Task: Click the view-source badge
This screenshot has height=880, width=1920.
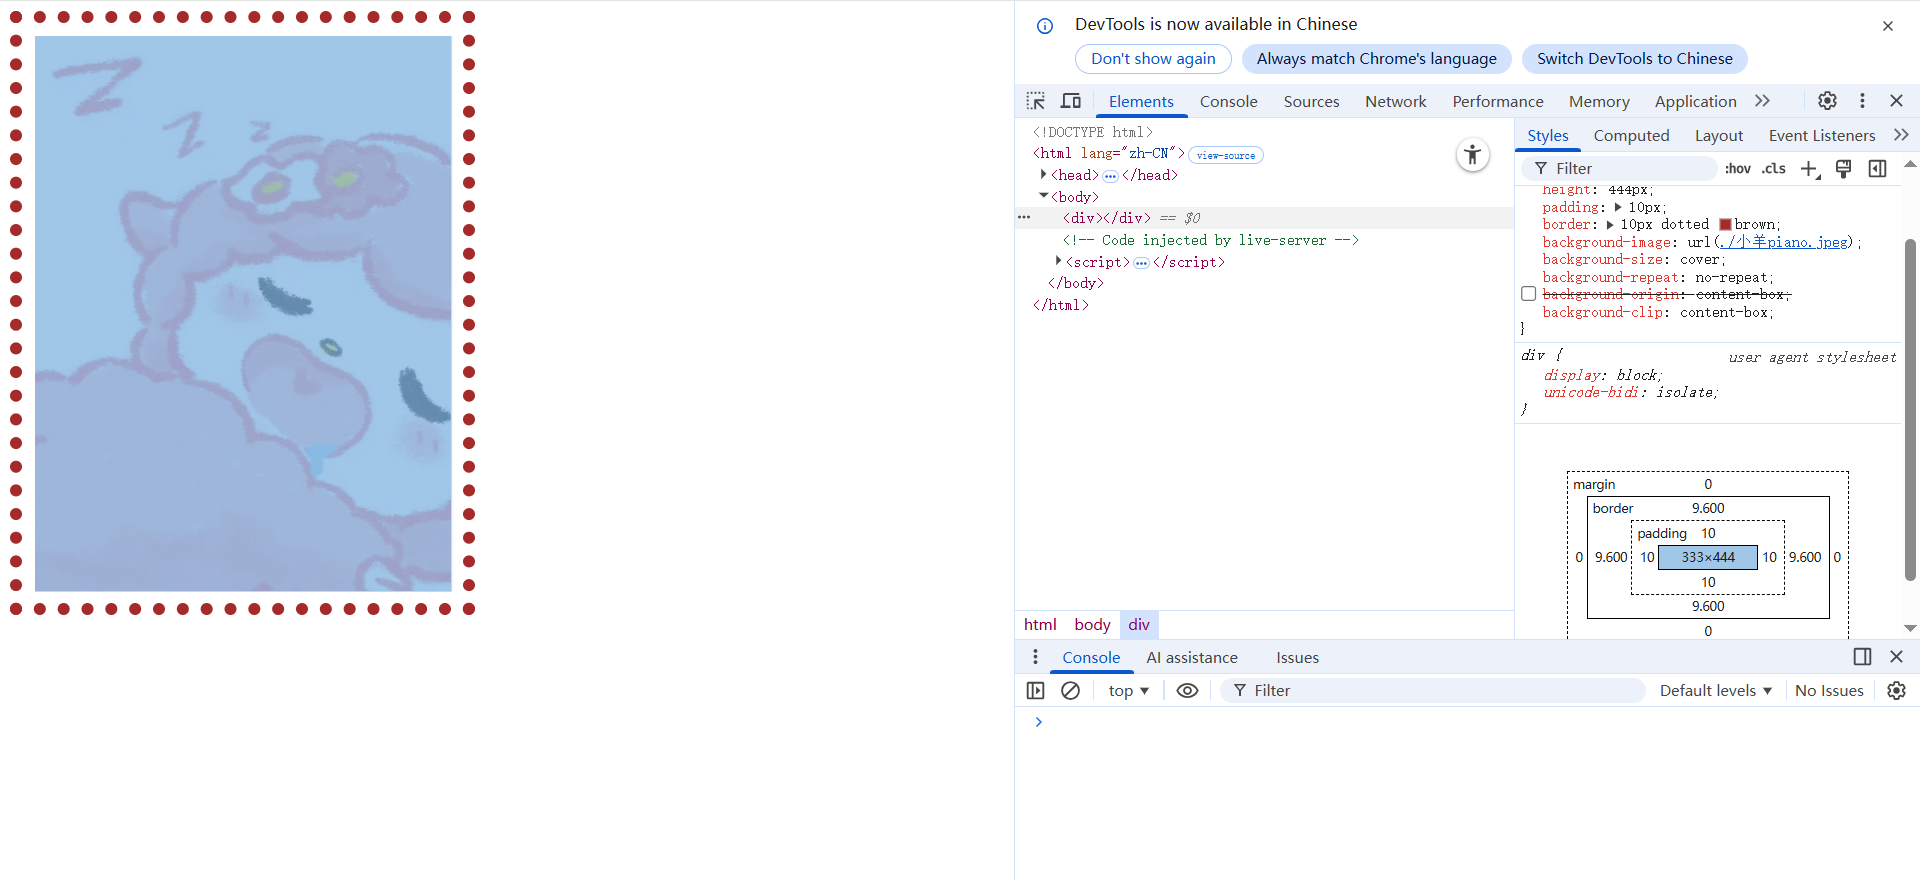Action: (x=1225, y=155)
